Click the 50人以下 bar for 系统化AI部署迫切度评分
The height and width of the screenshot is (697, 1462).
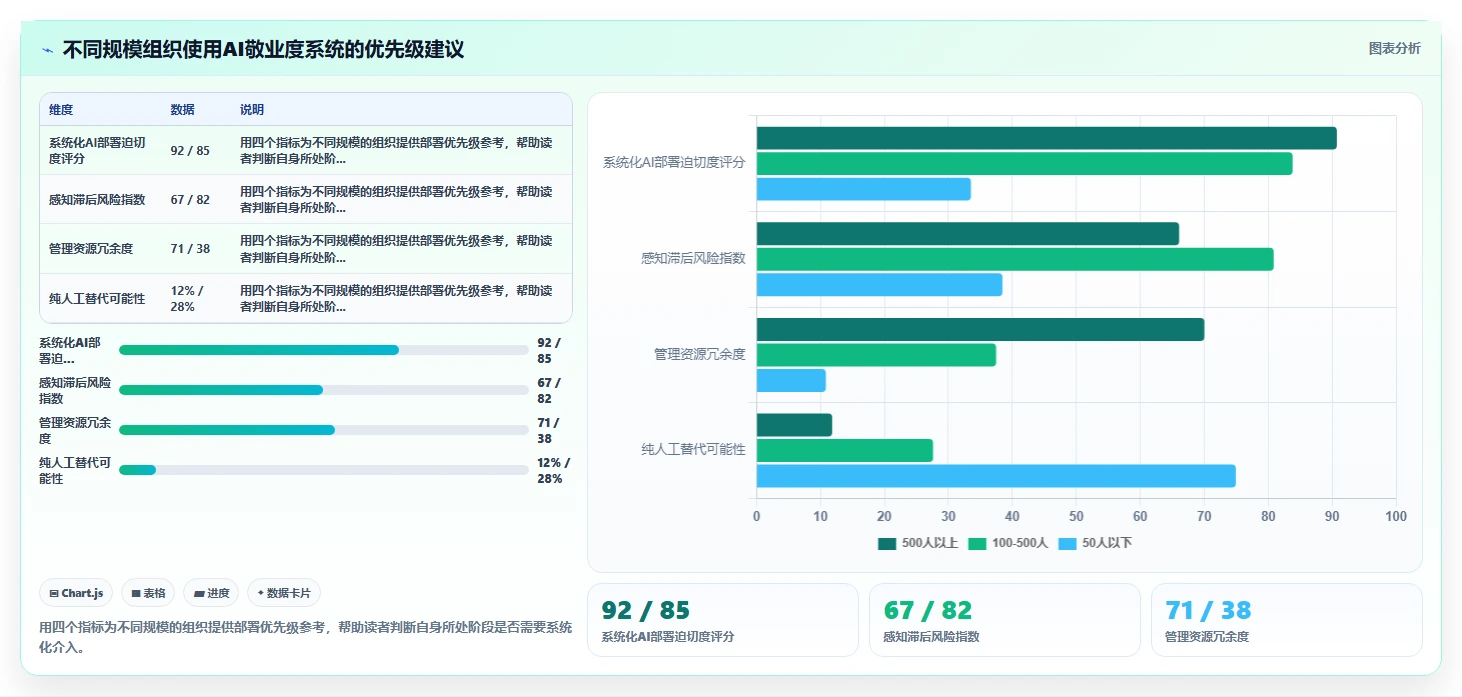[863, 189]
